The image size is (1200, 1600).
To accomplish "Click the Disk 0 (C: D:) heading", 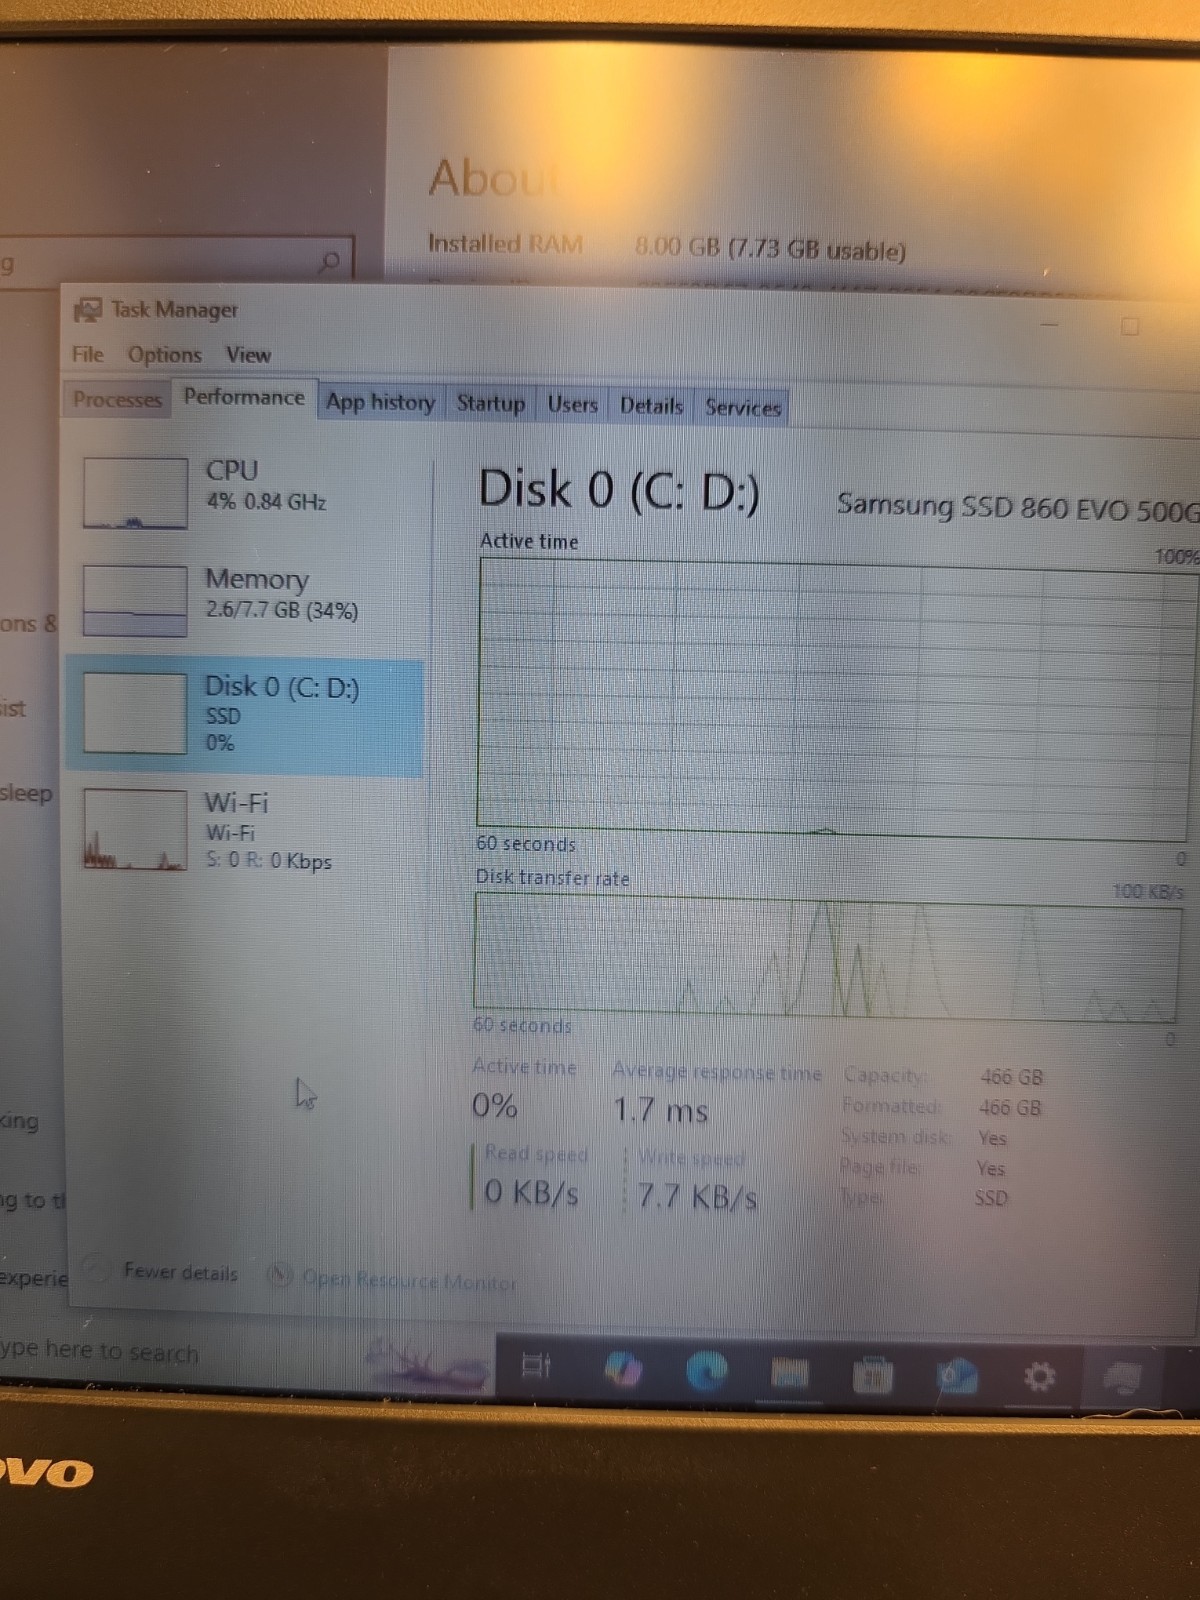I will pyautogui.click(x=619, y=491).
